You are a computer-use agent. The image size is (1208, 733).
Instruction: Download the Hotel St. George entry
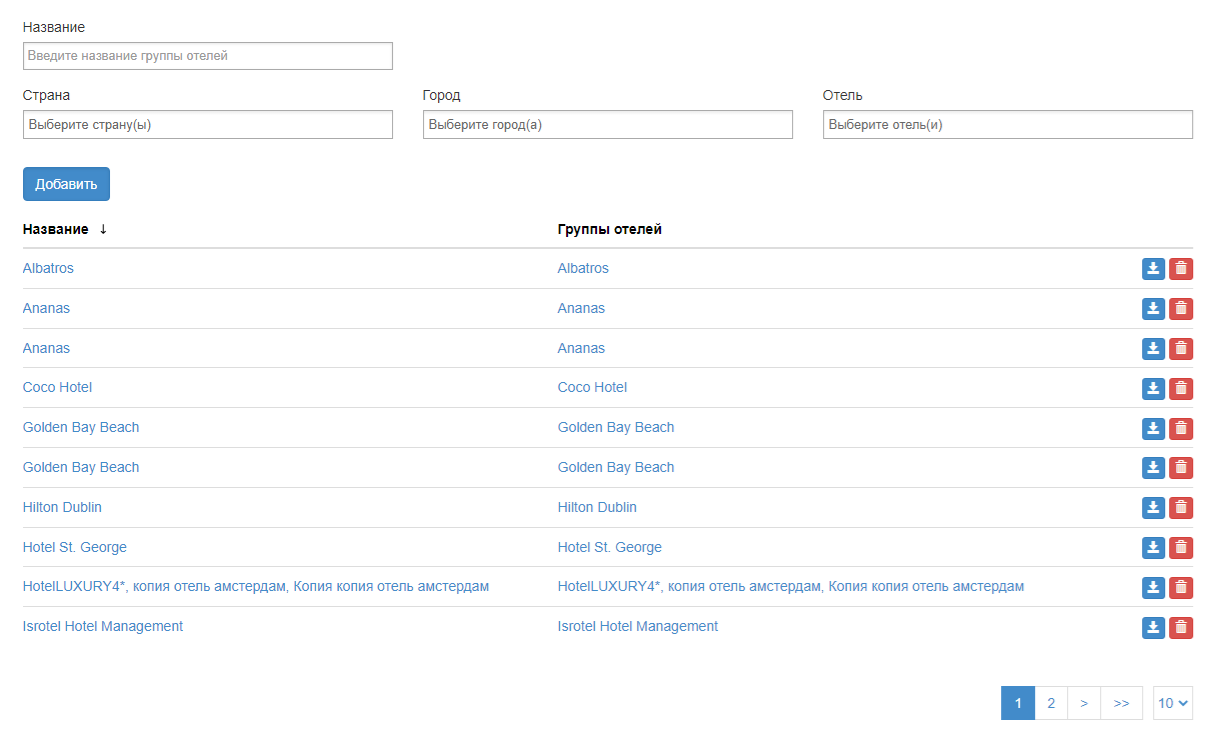[x=1153, y=548]
